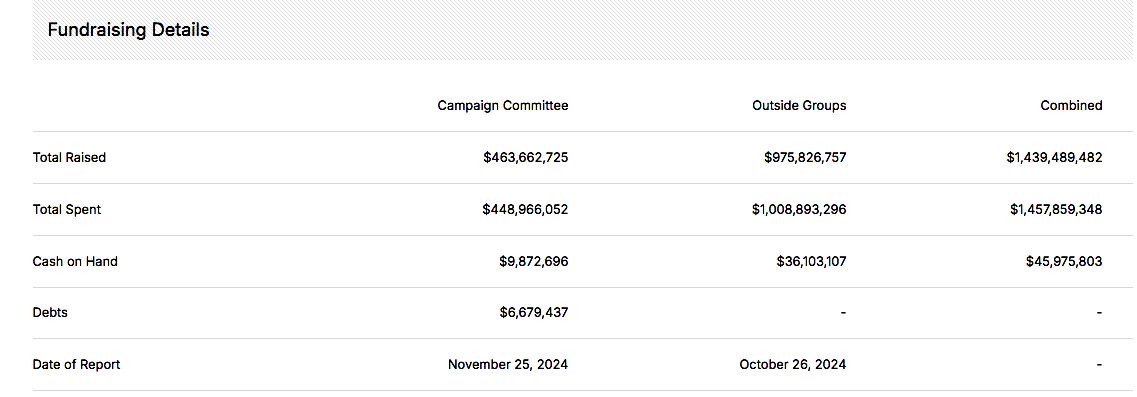Screen dimensions: 1137x397
Task: Click the Date of Report row label
Action: click(x=76, y=364)
